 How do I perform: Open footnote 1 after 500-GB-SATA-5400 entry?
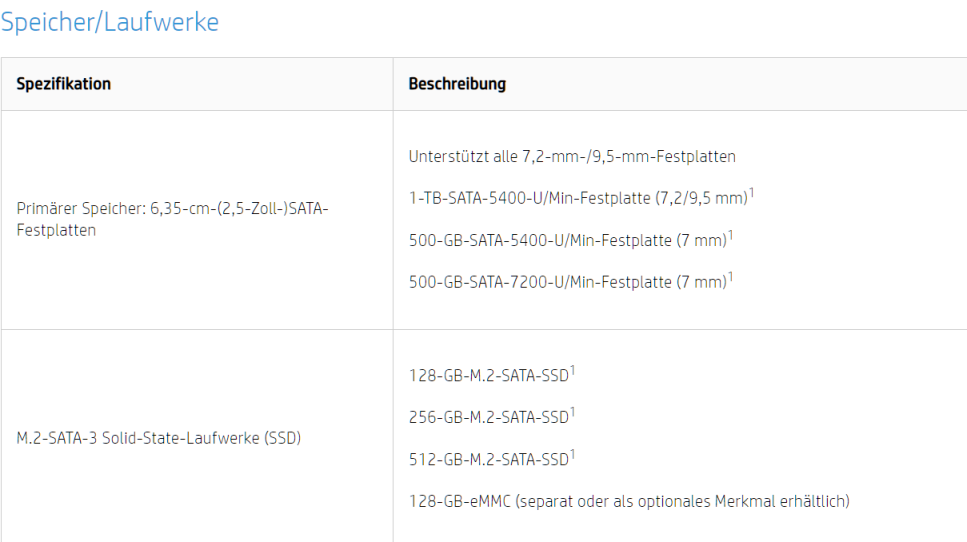730,235
